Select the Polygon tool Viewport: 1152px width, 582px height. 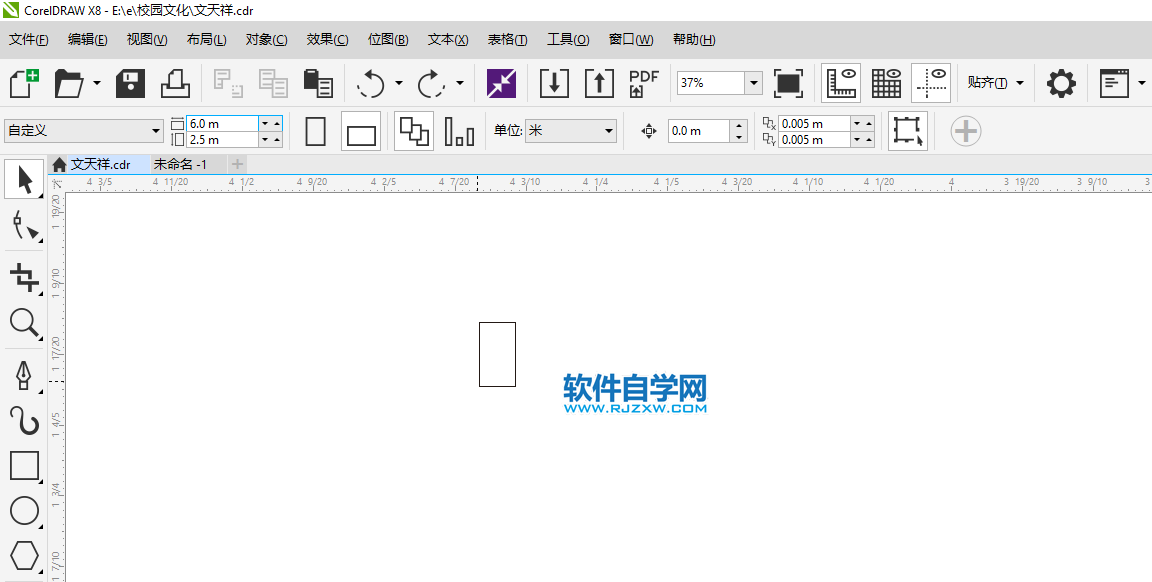24,556
